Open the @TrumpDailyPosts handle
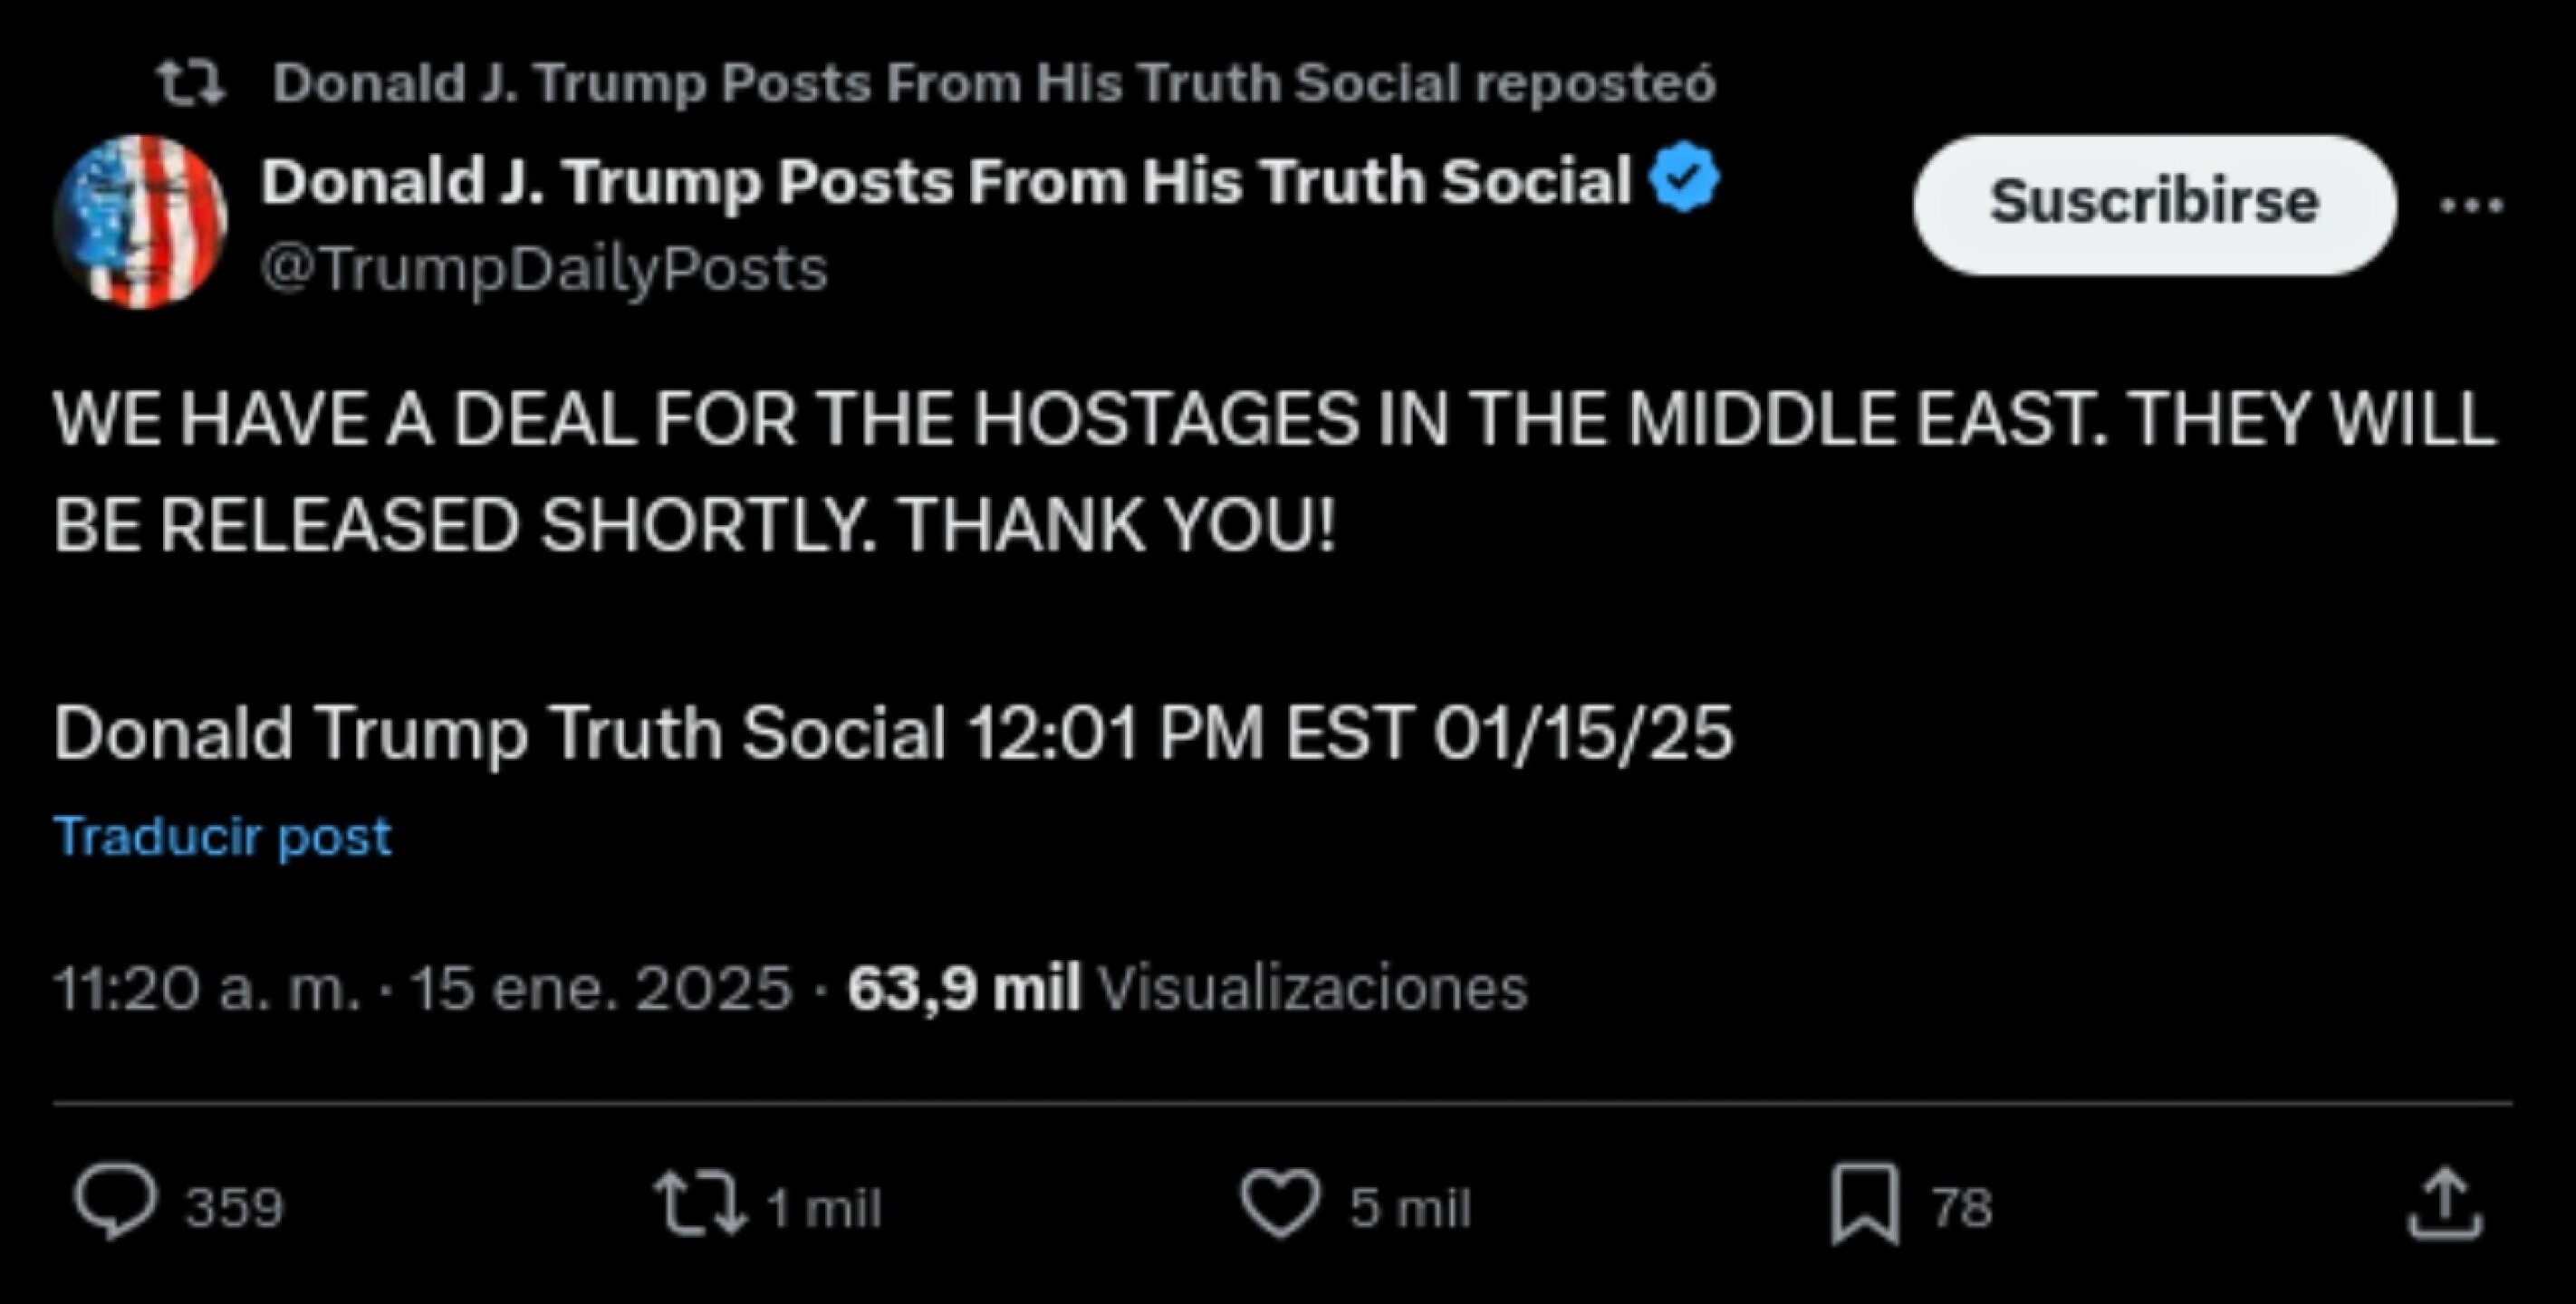 click(544, 269)
